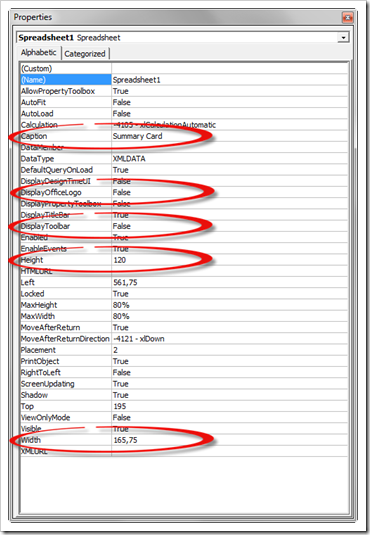Select the MaxHeight property

(x=39, y=305)
